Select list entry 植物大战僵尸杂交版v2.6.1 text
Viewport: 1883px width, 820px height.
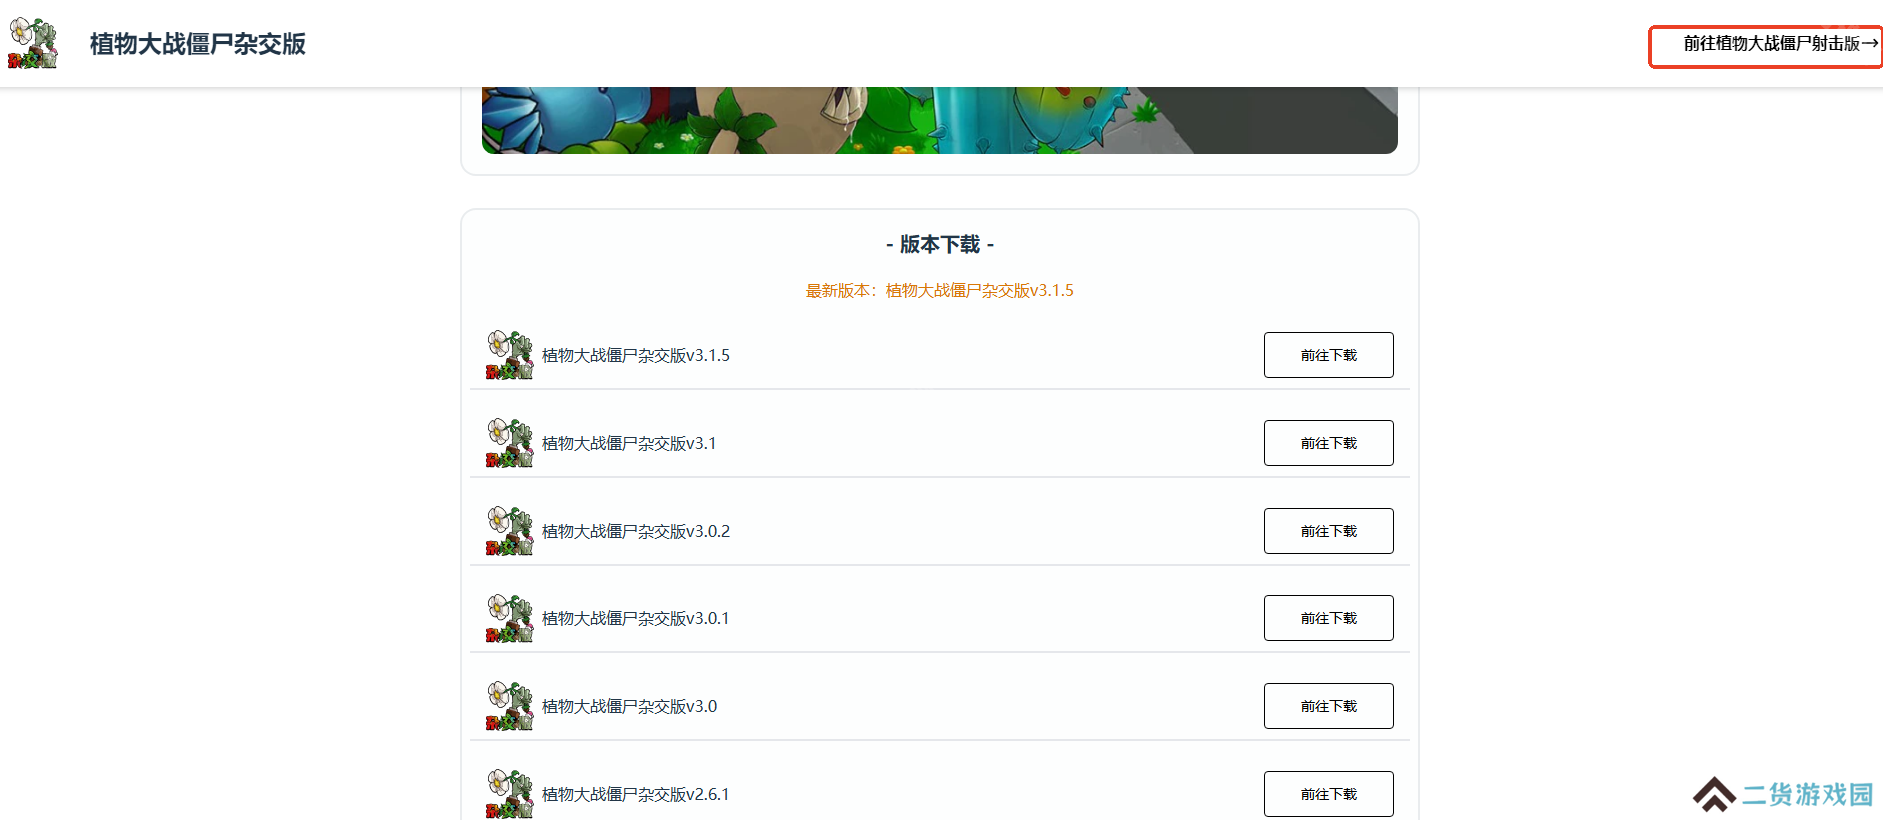636,794
